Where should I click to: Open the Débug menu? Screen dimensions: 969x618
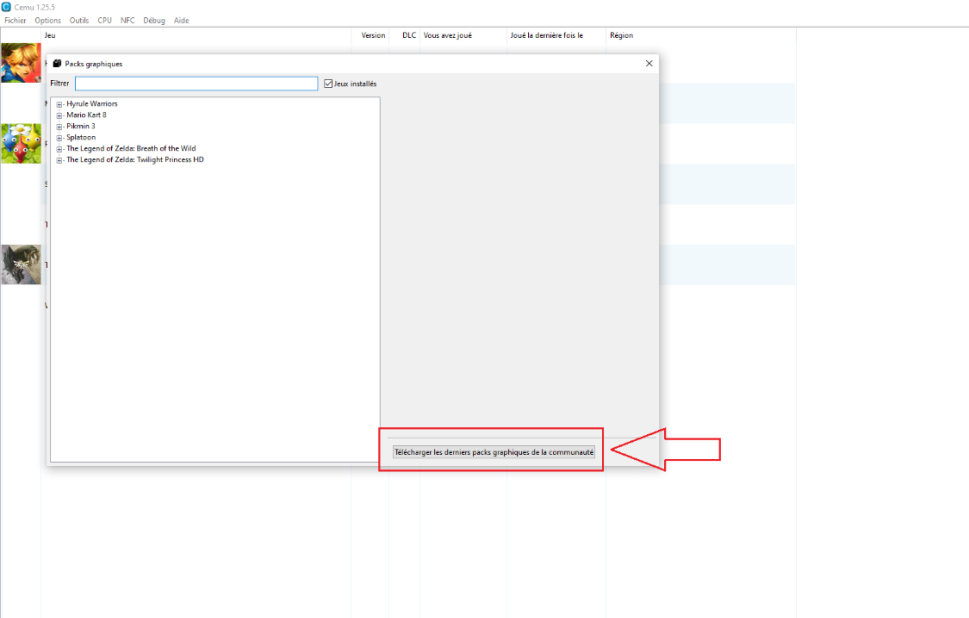click(x=154, y=20)
